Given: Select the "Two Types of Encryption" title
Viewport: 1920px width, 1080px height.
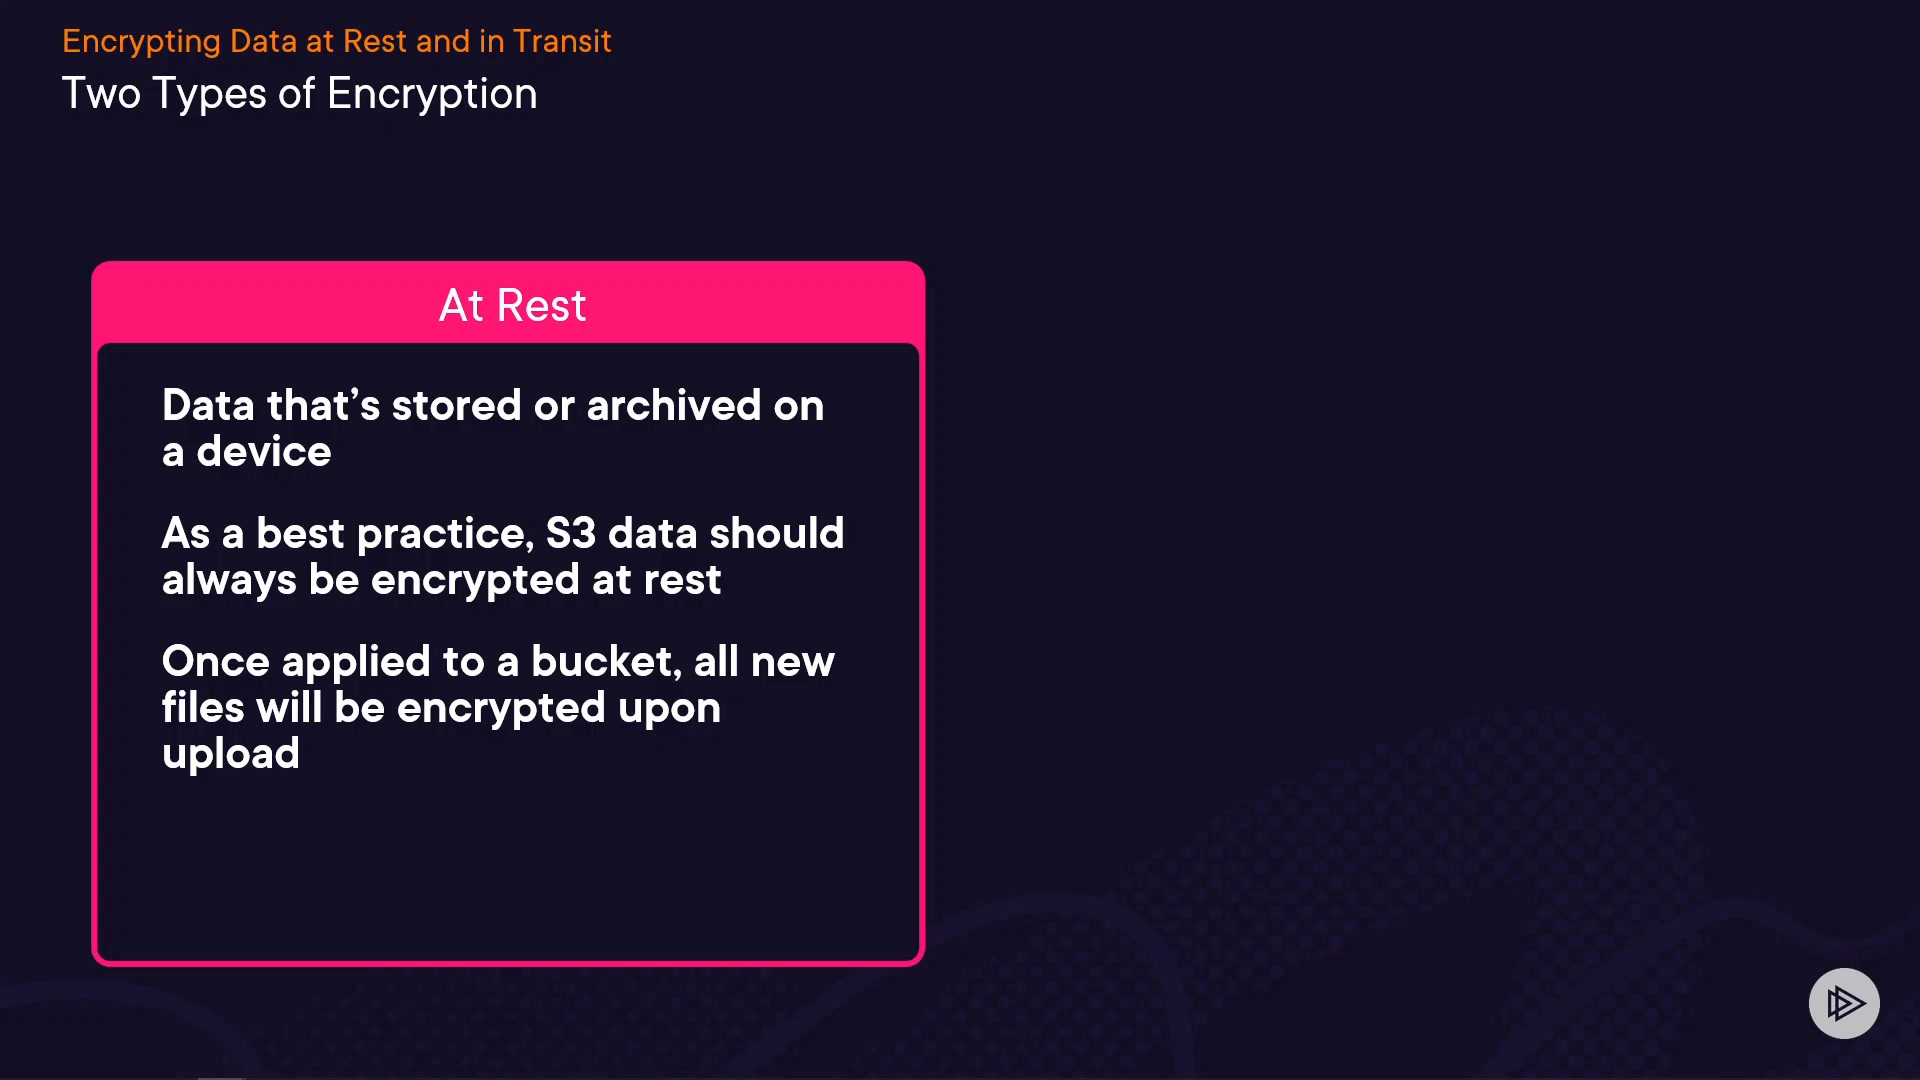Looking at the screenshot, I should coord(299,94).
